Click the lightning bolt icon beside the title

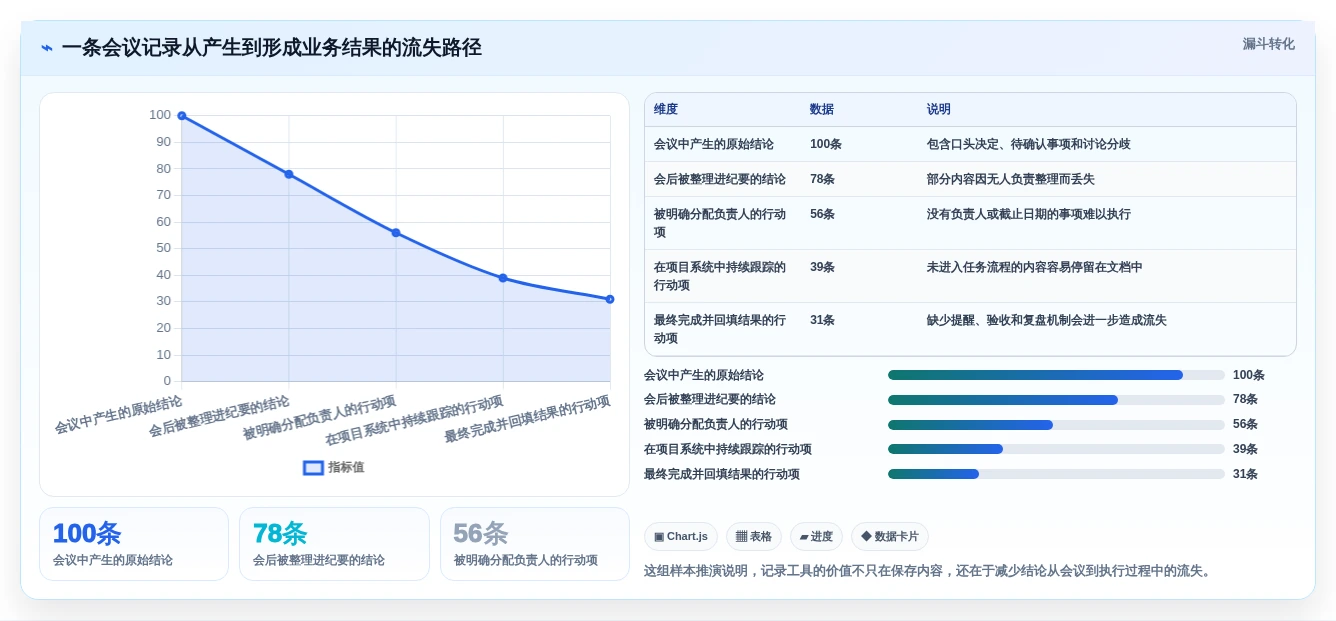(47, 47)
